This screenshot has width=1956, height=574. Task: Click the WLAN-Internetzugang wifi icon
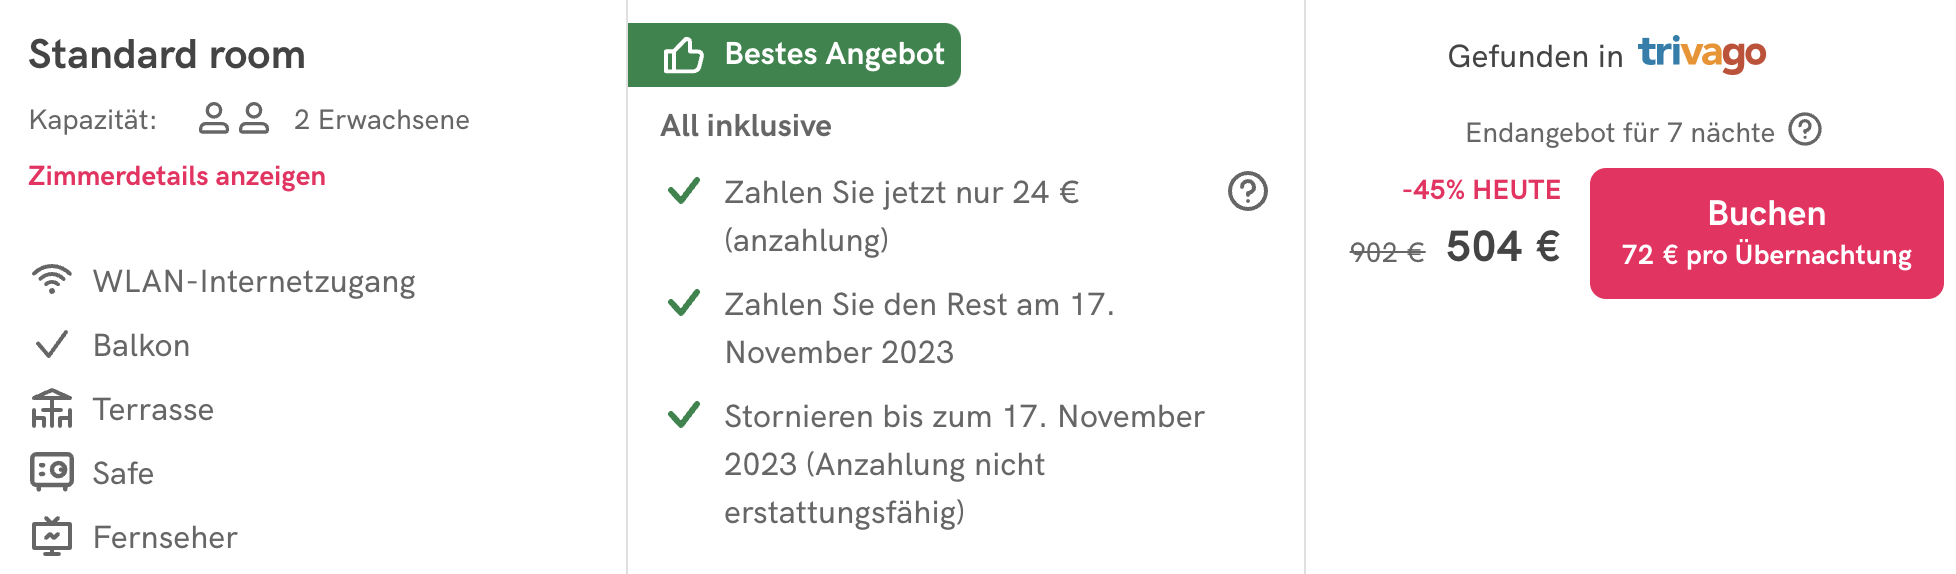52,280
